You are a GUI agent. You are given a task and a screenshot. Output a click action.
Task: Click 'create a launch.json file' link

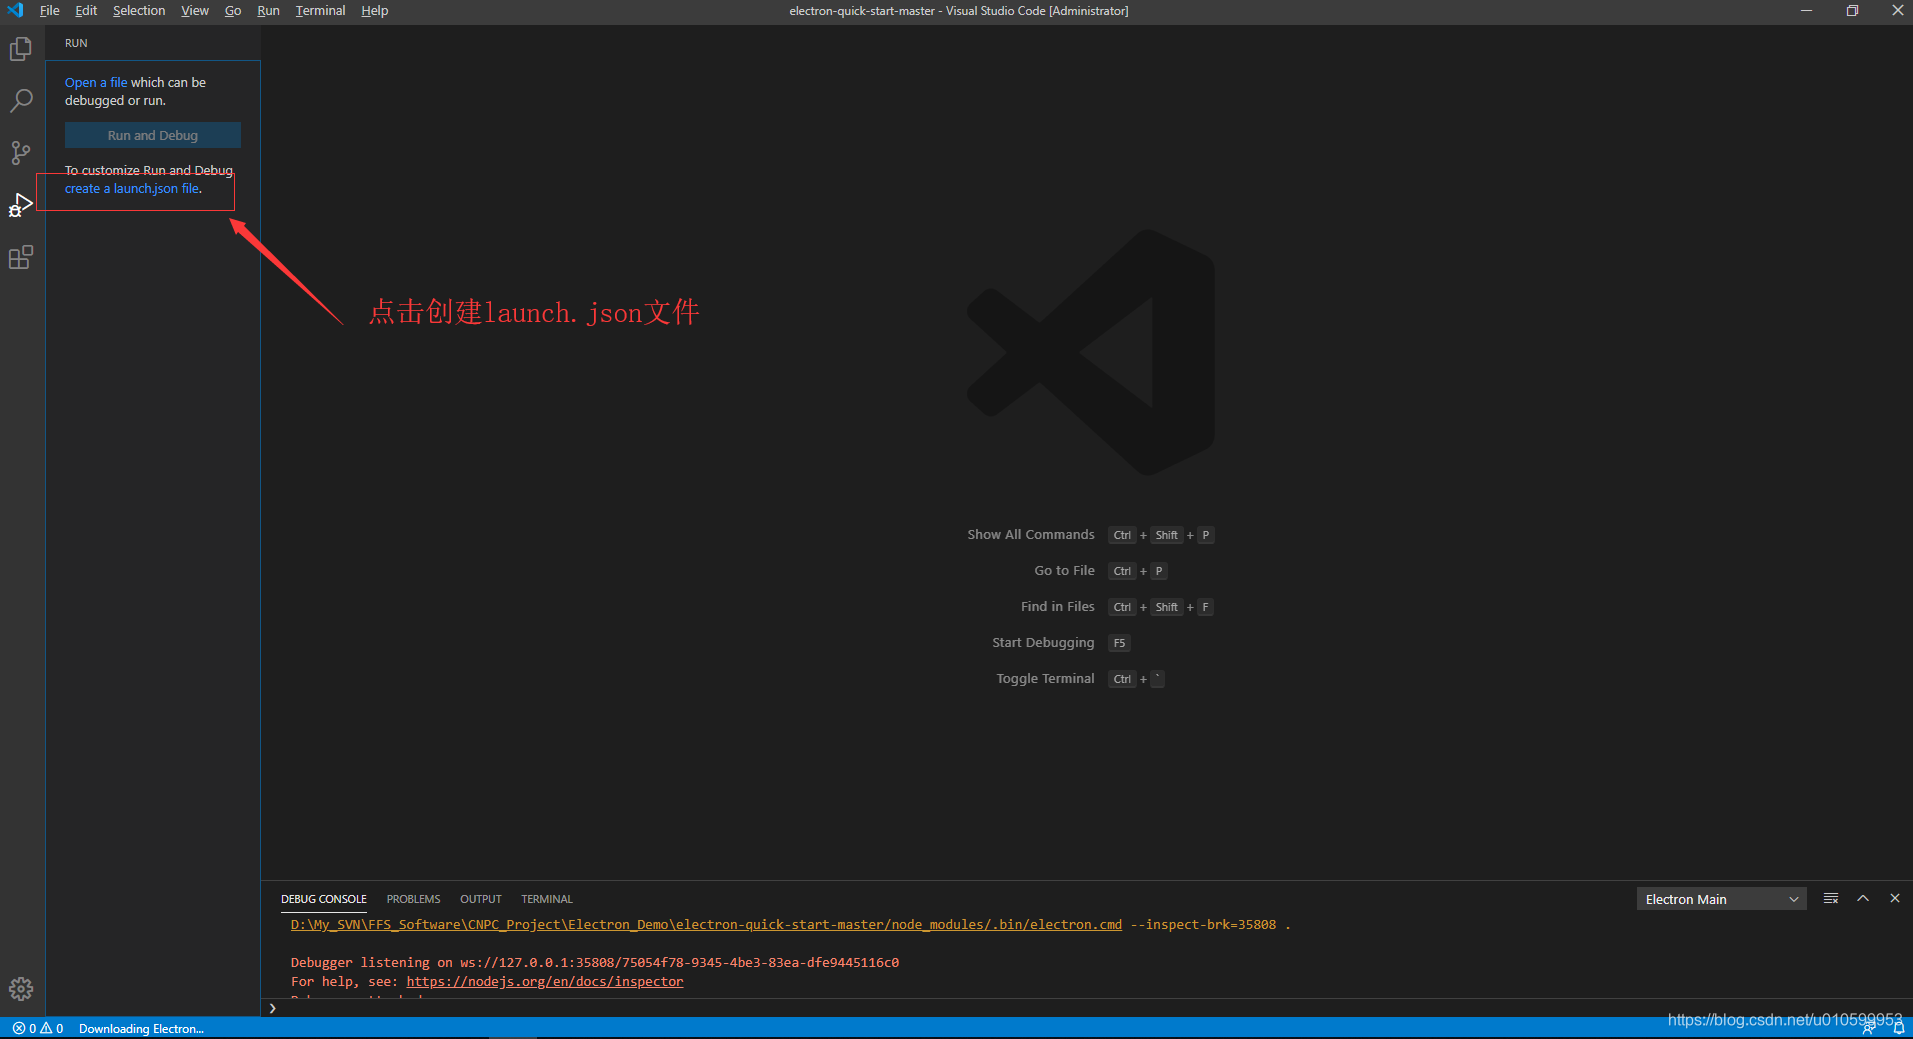(132, 188)
